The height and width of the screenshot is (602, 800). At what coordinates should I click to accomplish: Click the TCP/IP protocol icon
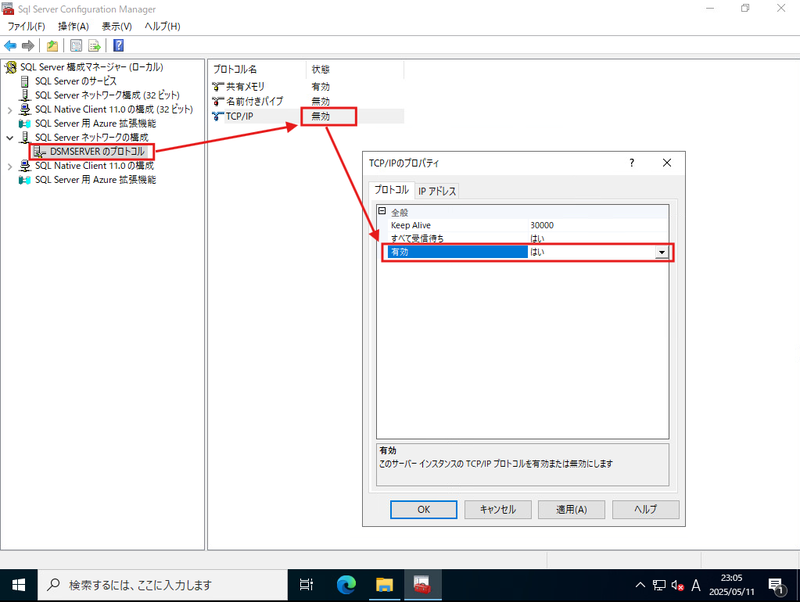point(218,116)
